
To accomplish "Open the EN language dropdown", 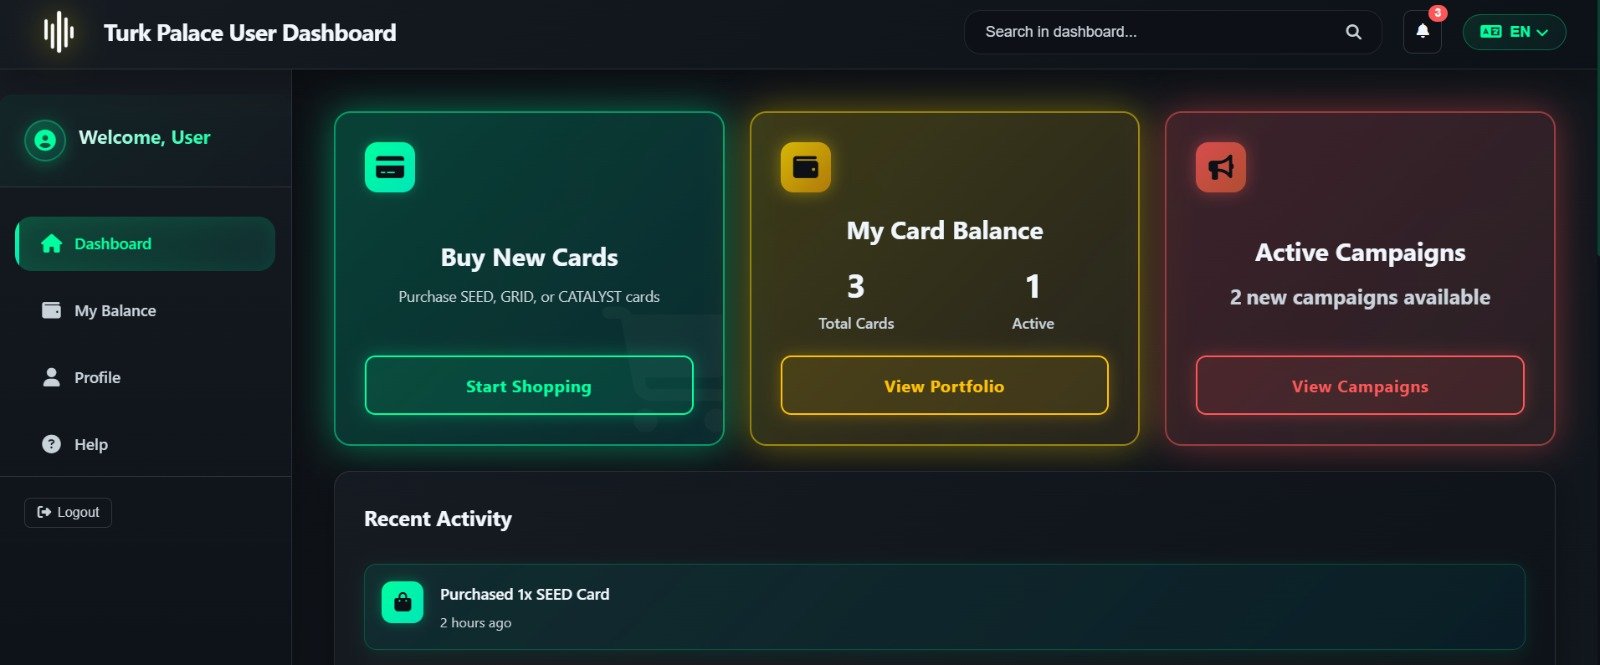I will pos(1514,32).
